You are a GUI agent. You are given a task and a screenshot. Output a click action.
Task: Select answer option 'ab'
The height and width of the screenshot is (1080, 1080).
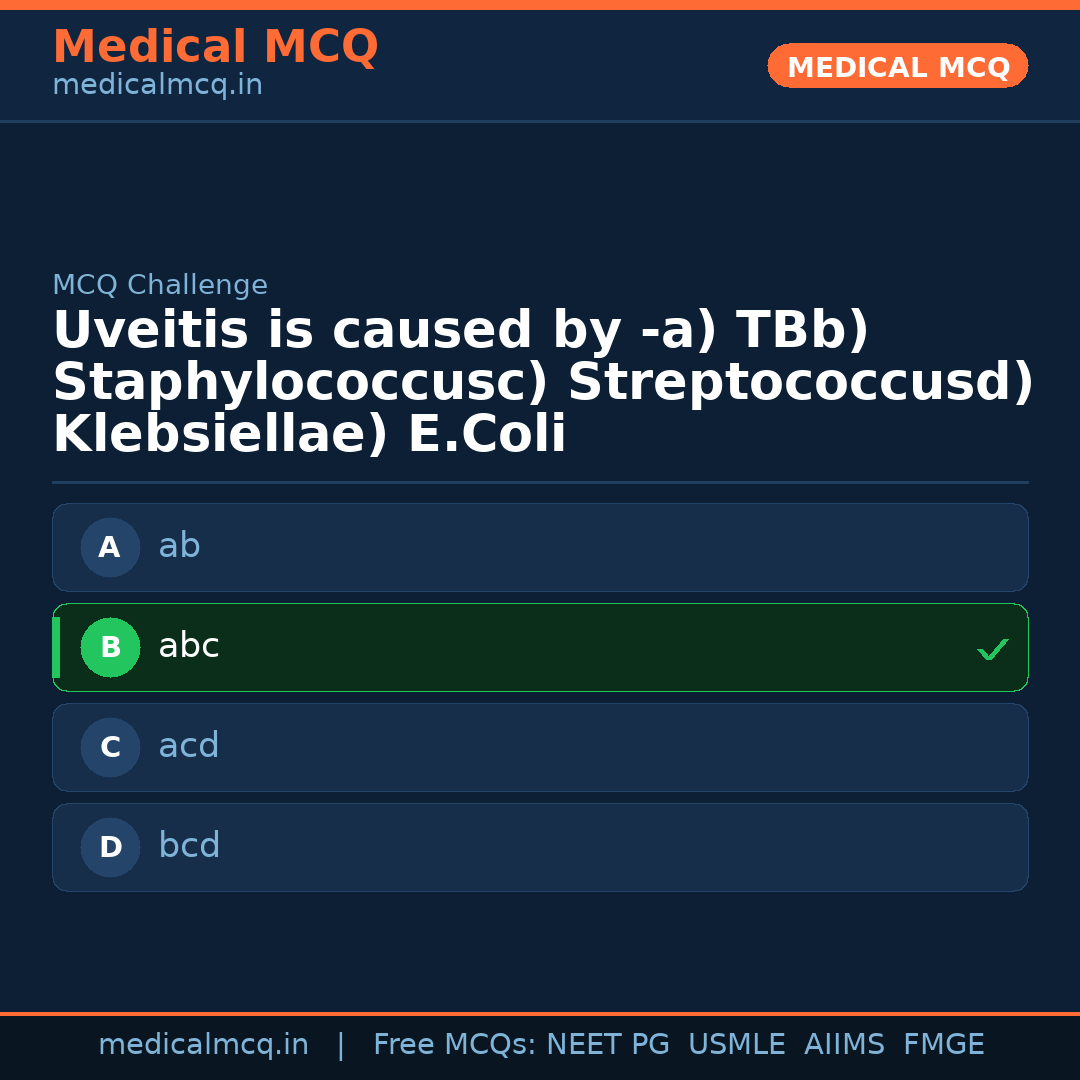tap(540, 547)
